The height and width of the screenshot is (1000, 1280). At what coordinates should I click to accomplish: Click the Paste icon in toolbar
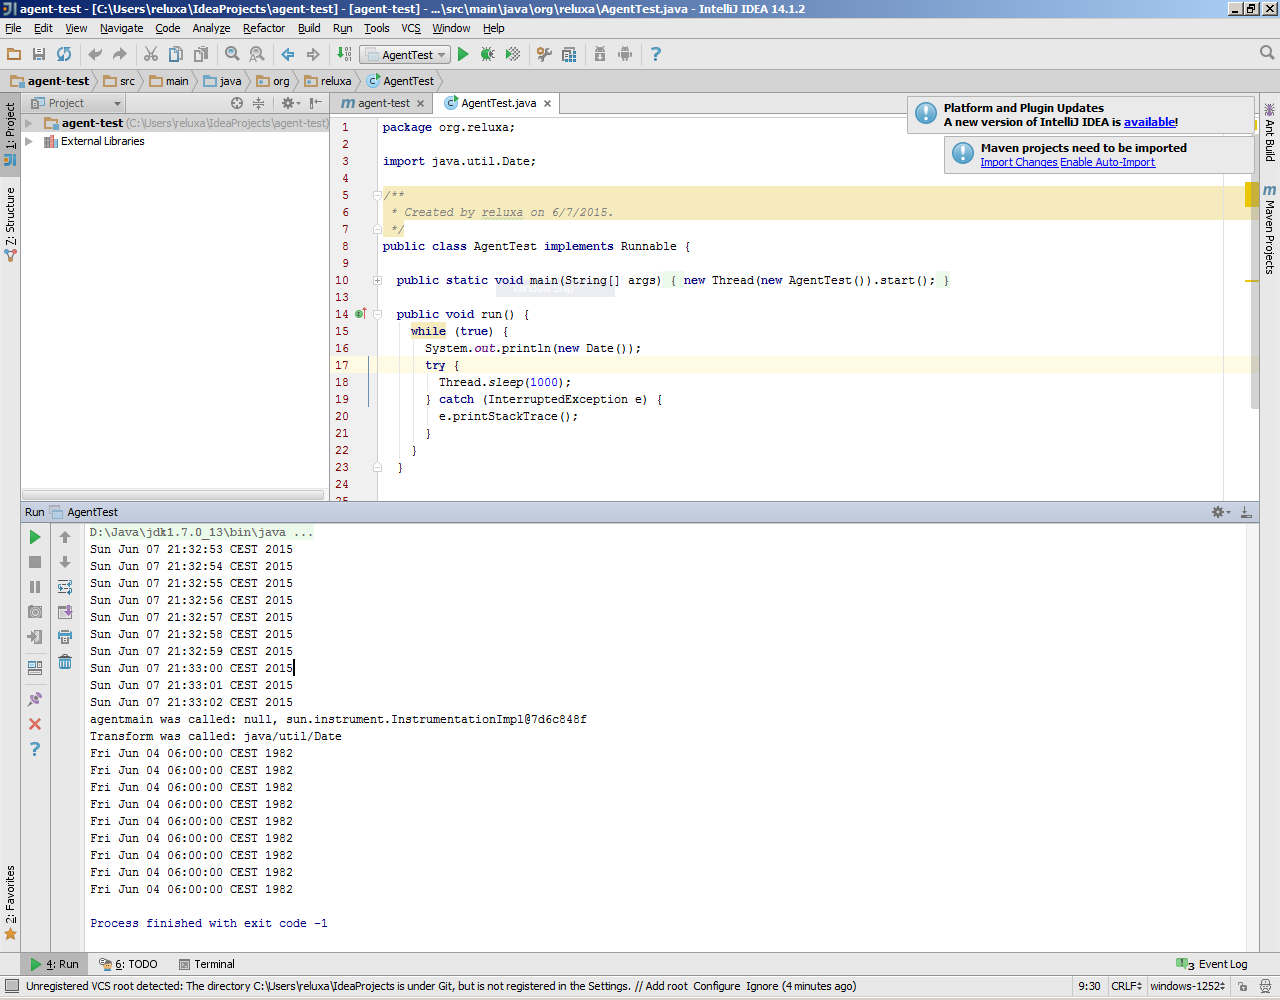201,54
